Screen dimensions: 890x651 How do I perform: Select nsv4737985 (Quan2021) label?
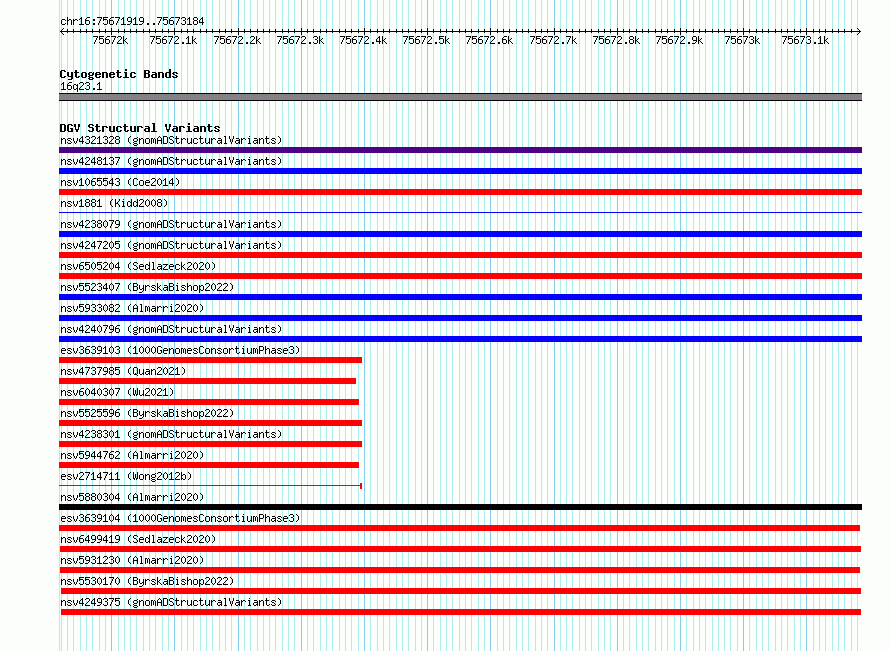[x=123, y=371]
